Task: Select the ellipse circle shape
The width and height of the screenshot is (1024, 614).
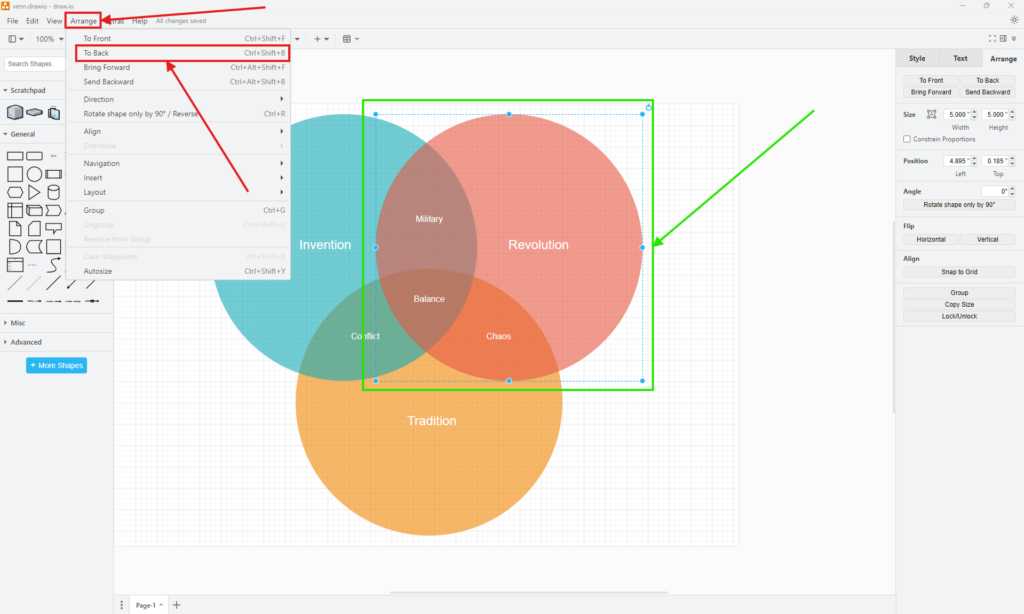Action: (x=35, y=174)
